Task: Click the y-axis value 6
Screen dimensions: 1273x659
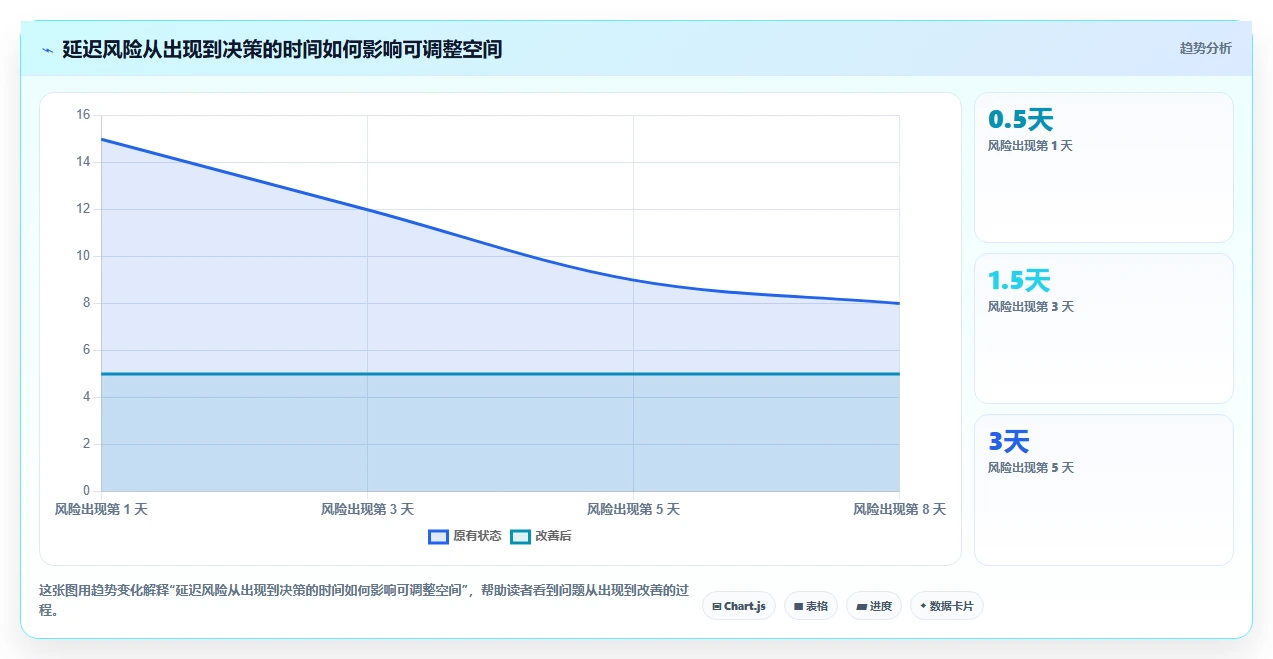Action: pyautogui.click(x=86, y=350)
